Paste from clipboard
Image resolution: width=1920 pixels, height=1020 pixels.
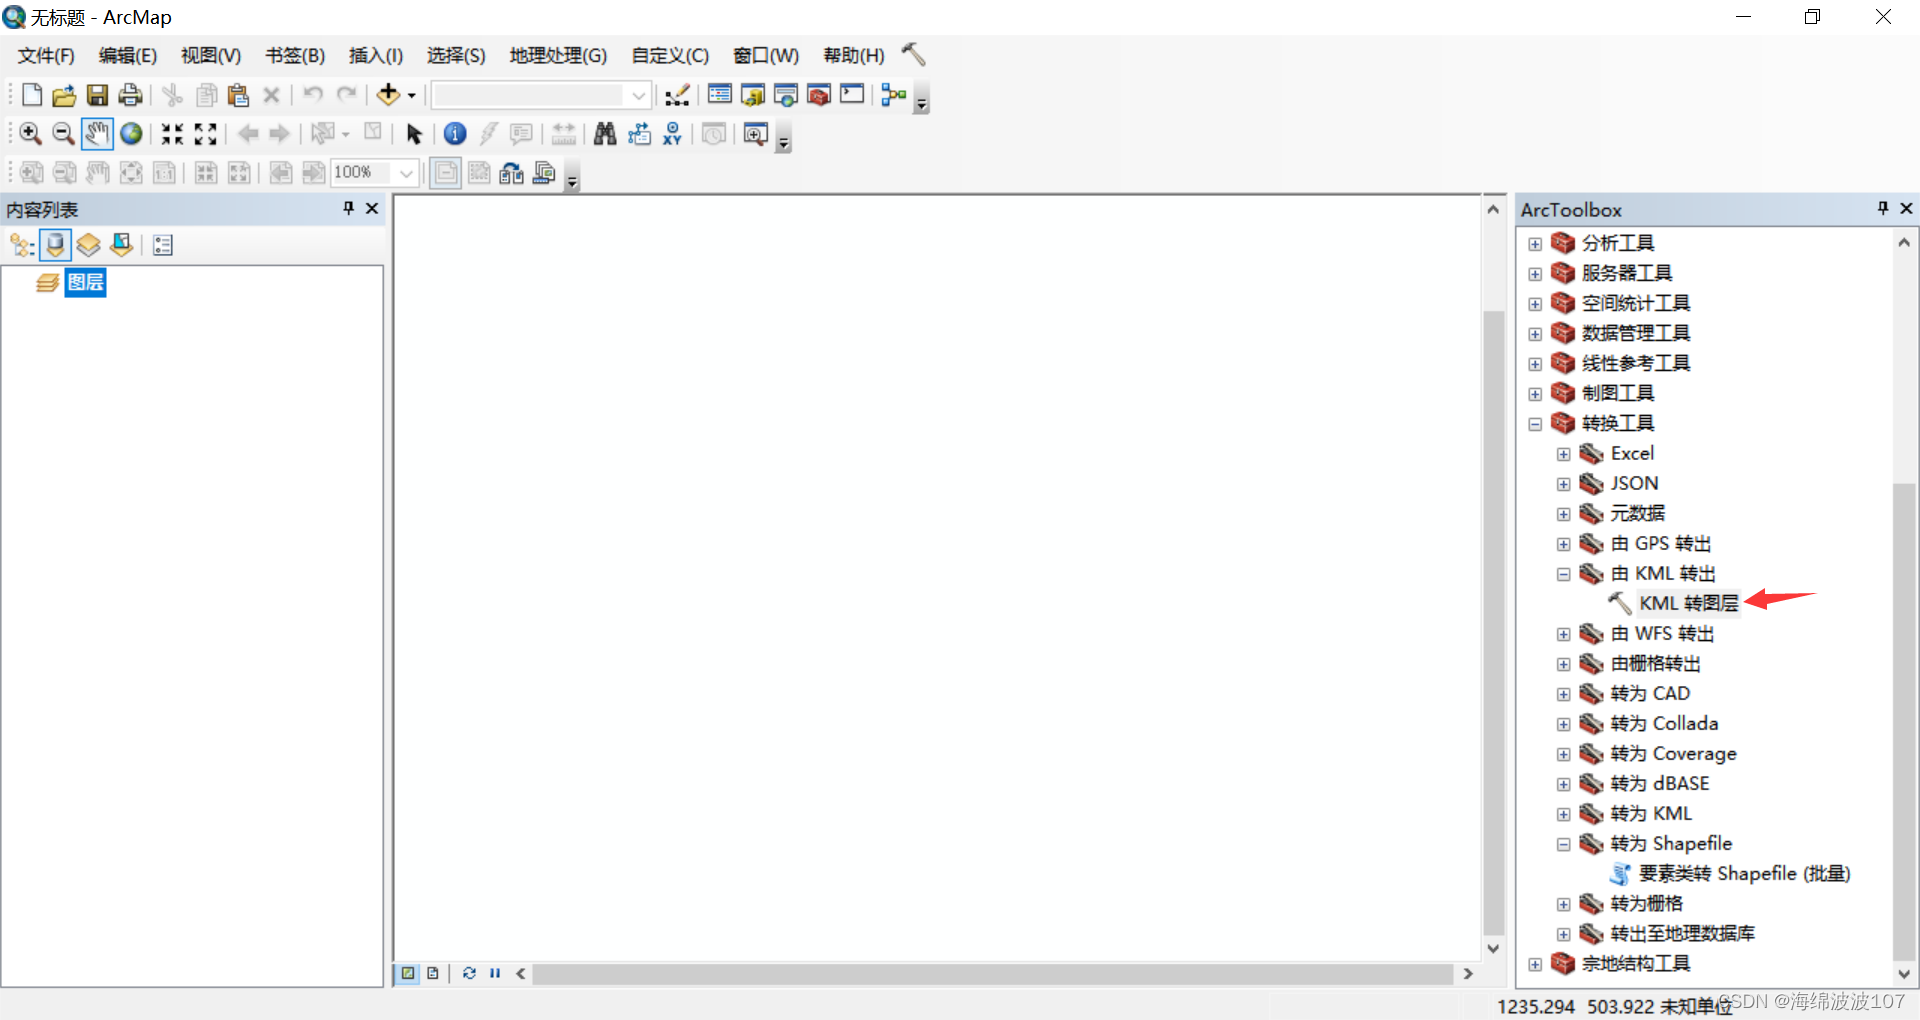[x=238, y=95]
